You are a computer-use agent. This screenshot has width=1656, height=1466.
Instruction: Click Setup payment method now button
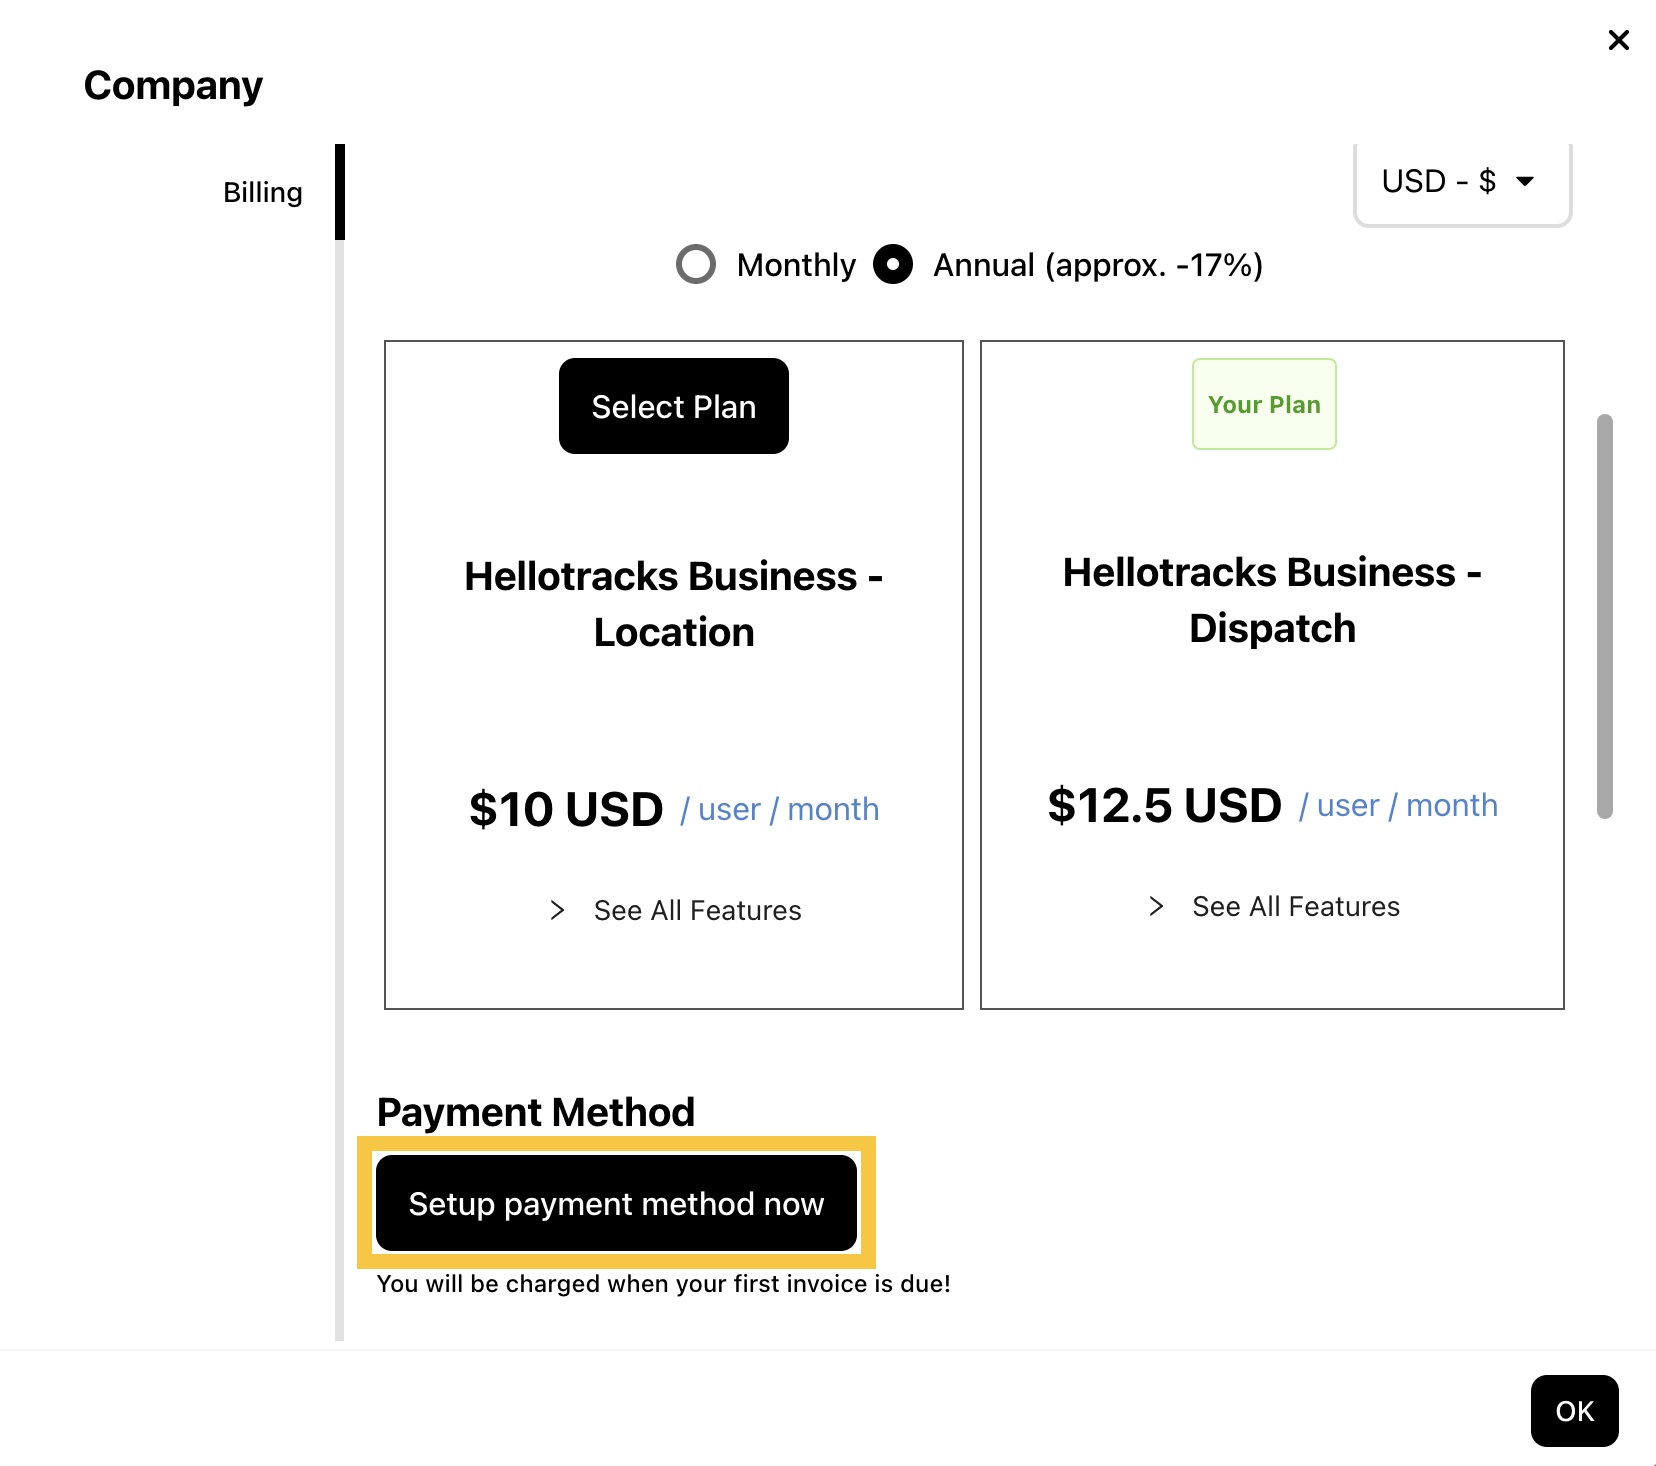click(616, 1203)
